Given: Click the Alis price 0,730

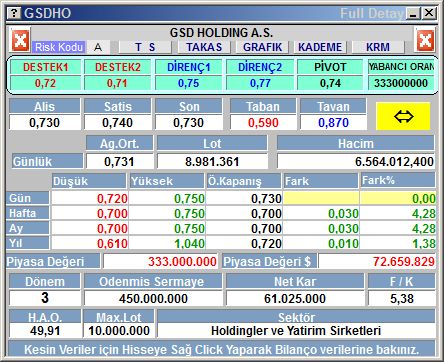Looking at the screenshot, I should pos(45,123).
